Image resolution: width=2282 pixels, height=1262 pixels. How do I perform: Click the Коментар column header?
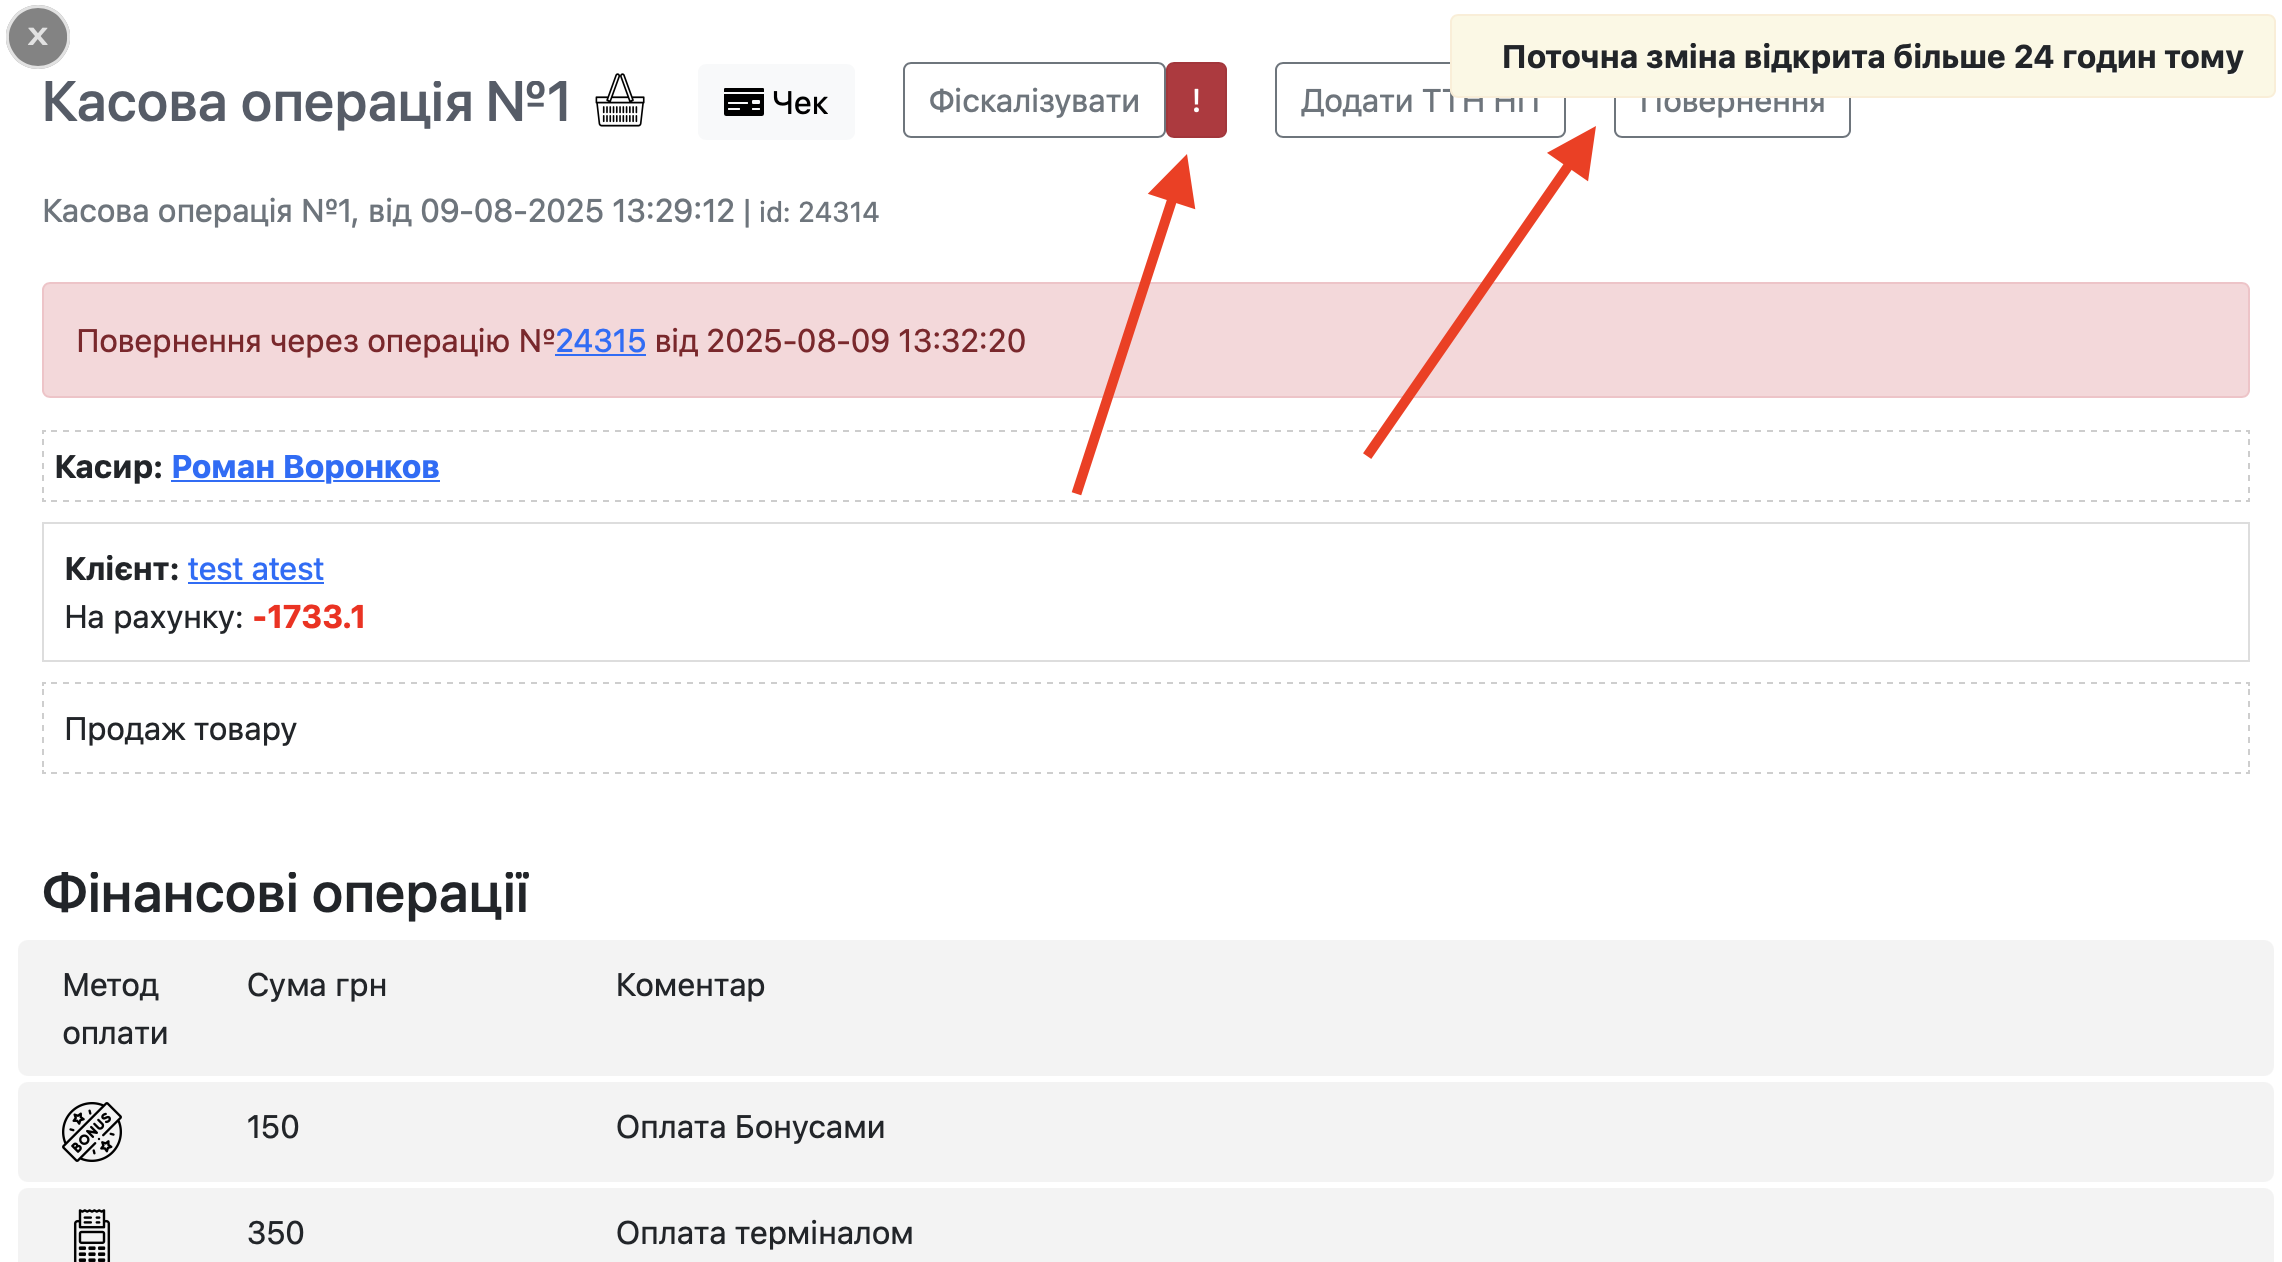point(690,985)
